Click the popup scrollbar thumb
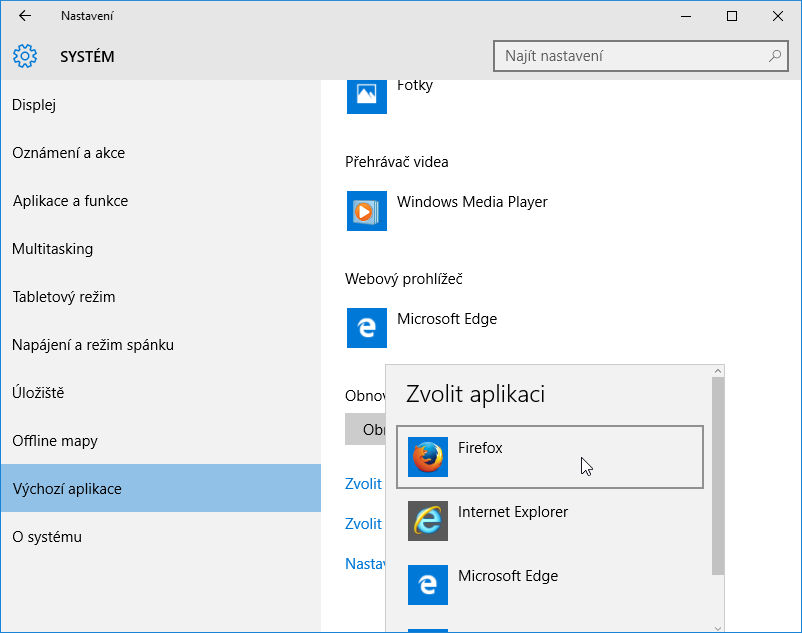The width and height of the screenshot is (802, 633). [718, 476]
